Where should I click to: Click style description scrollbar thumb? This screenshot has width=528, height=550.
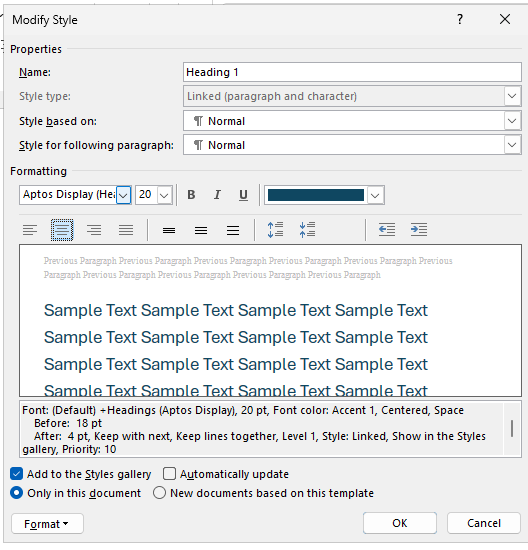512,428
